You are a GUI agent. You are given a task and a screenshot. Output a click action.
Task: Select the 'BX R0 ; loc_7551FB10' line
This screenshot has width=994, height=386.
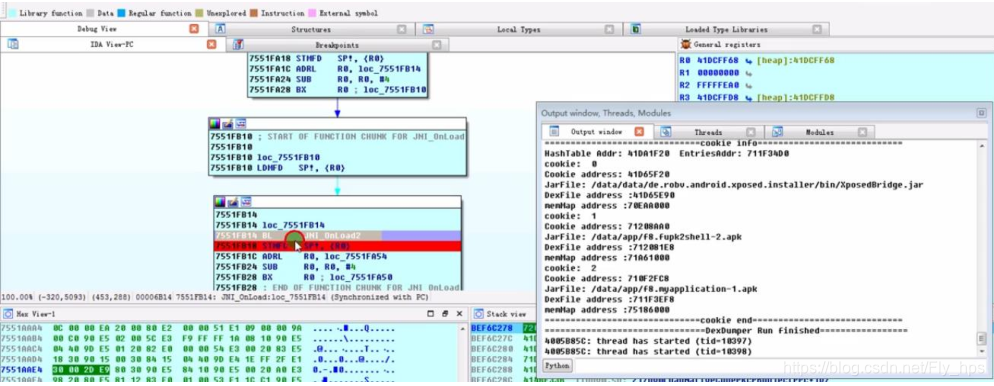tap(337, 90)
